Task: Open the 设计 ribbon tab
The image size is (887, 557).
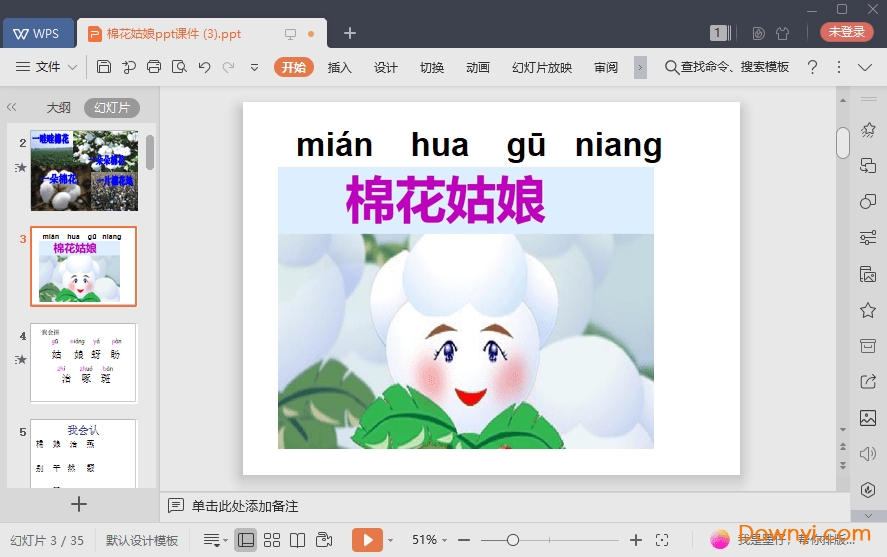Action: click(x=385, y=67)
